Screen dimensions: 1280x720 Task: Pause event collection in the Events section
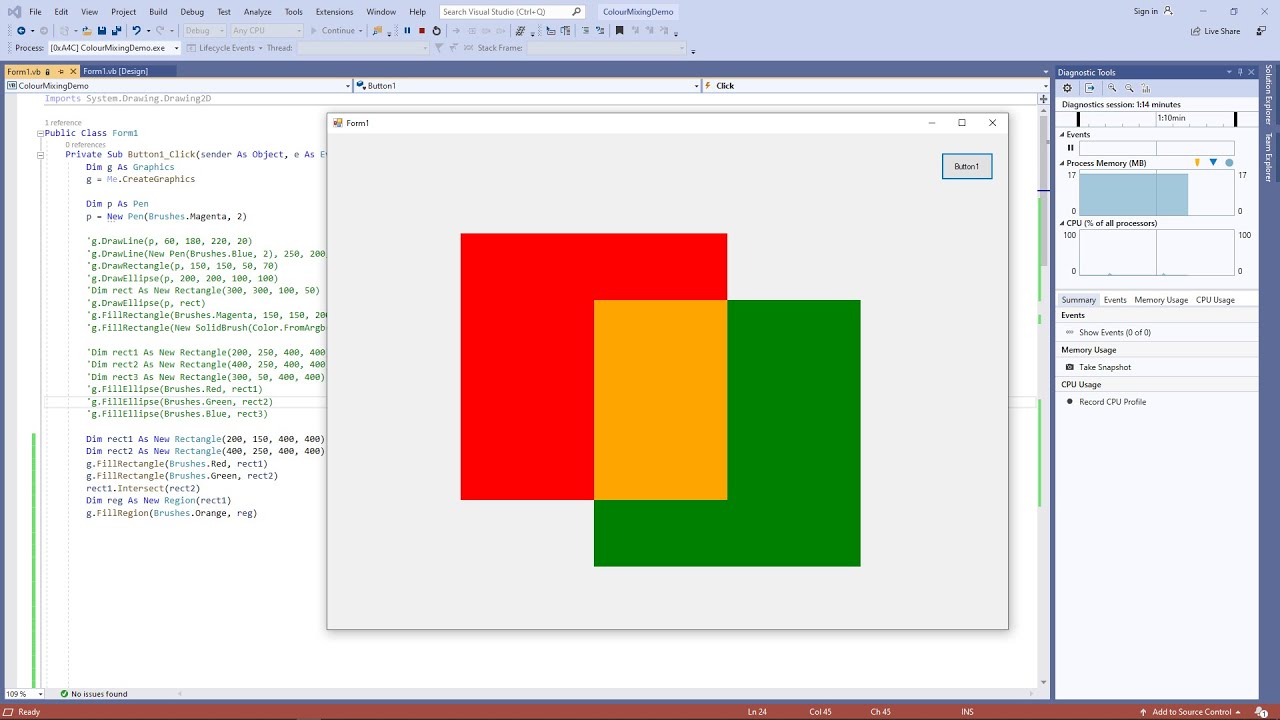[x=1070, y=148]
